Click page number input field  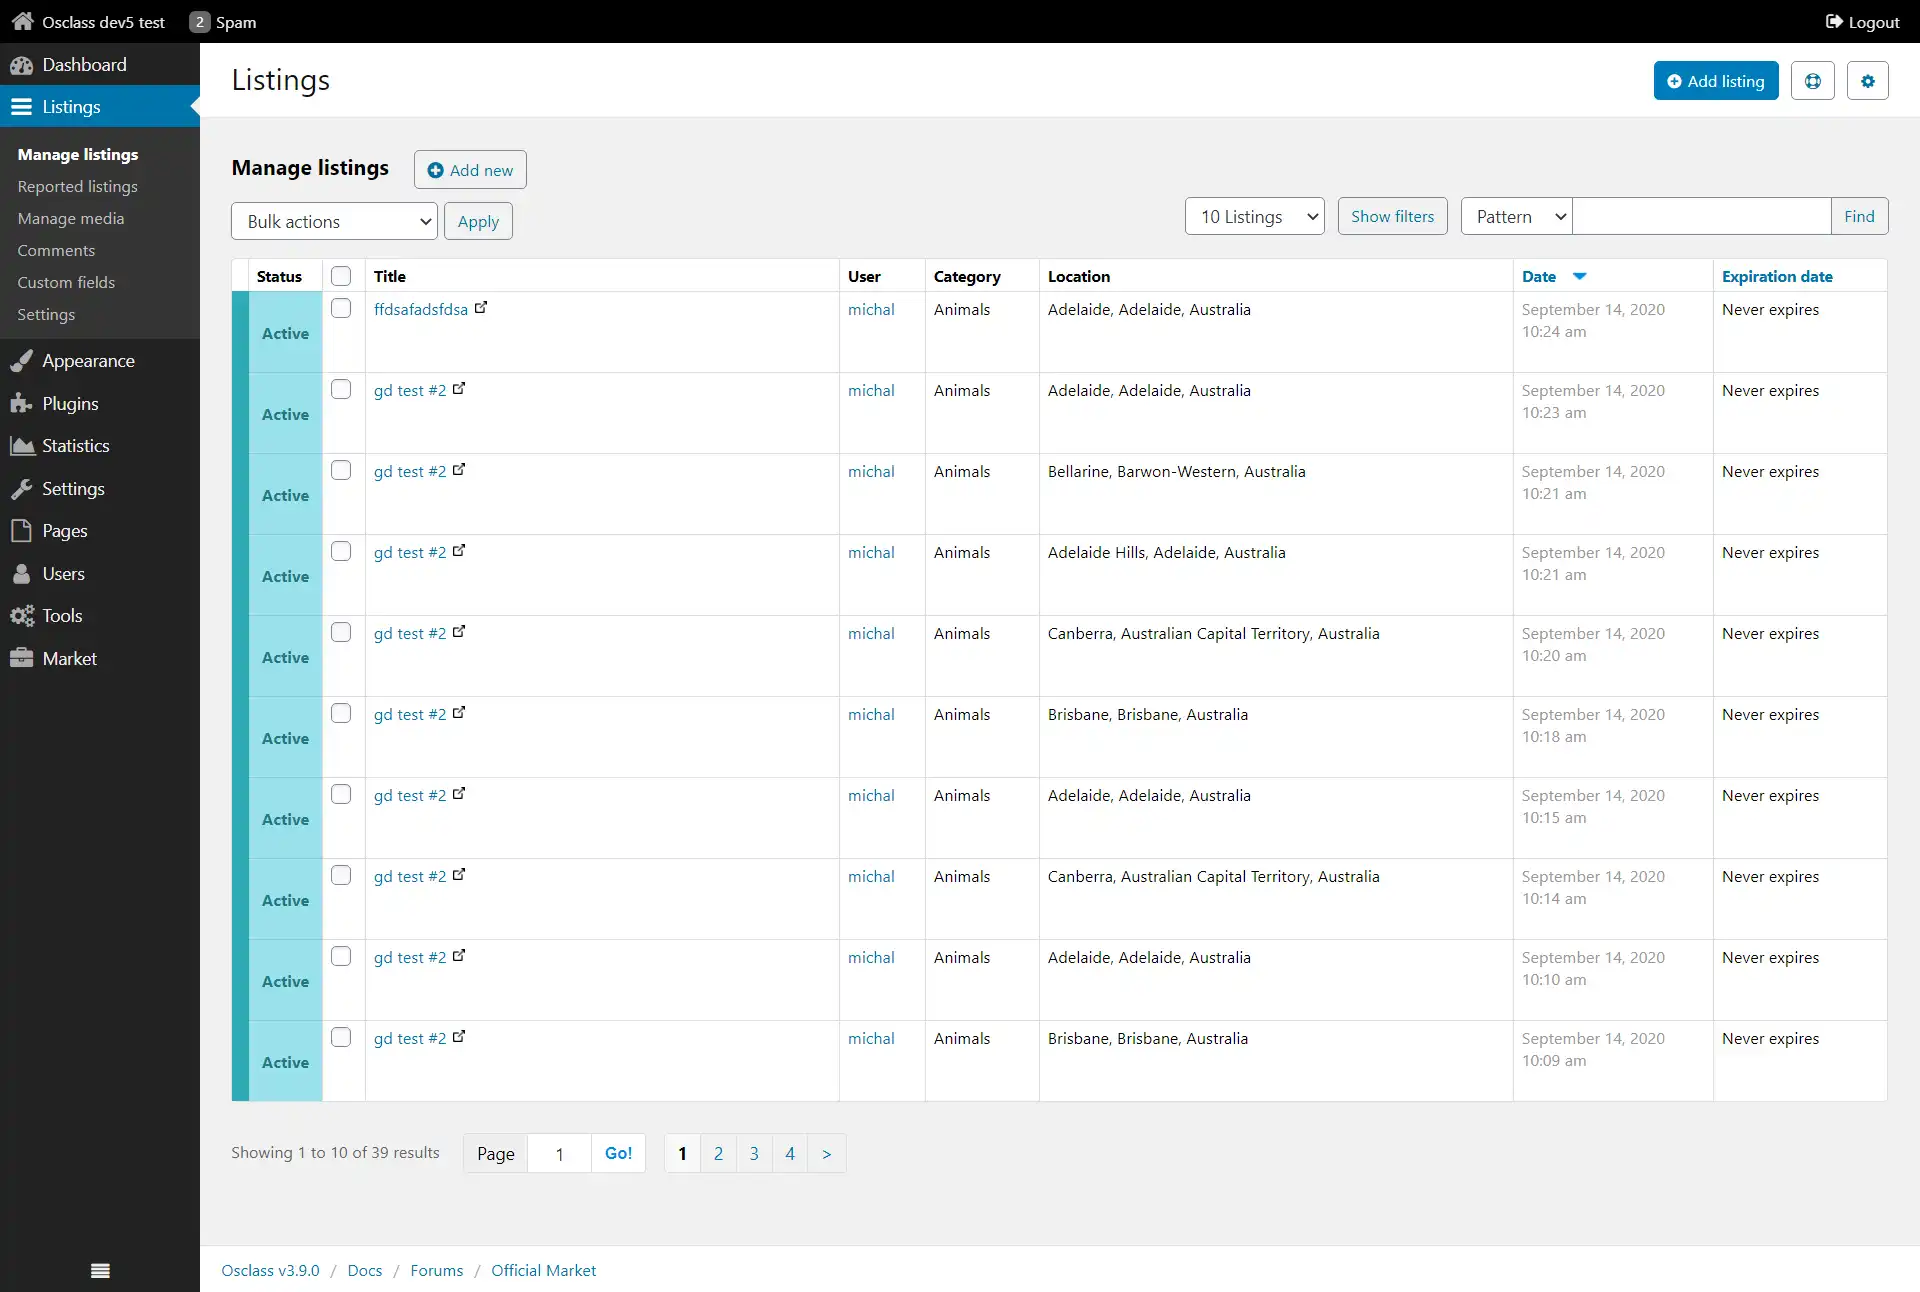click(x=559, y=1152)
